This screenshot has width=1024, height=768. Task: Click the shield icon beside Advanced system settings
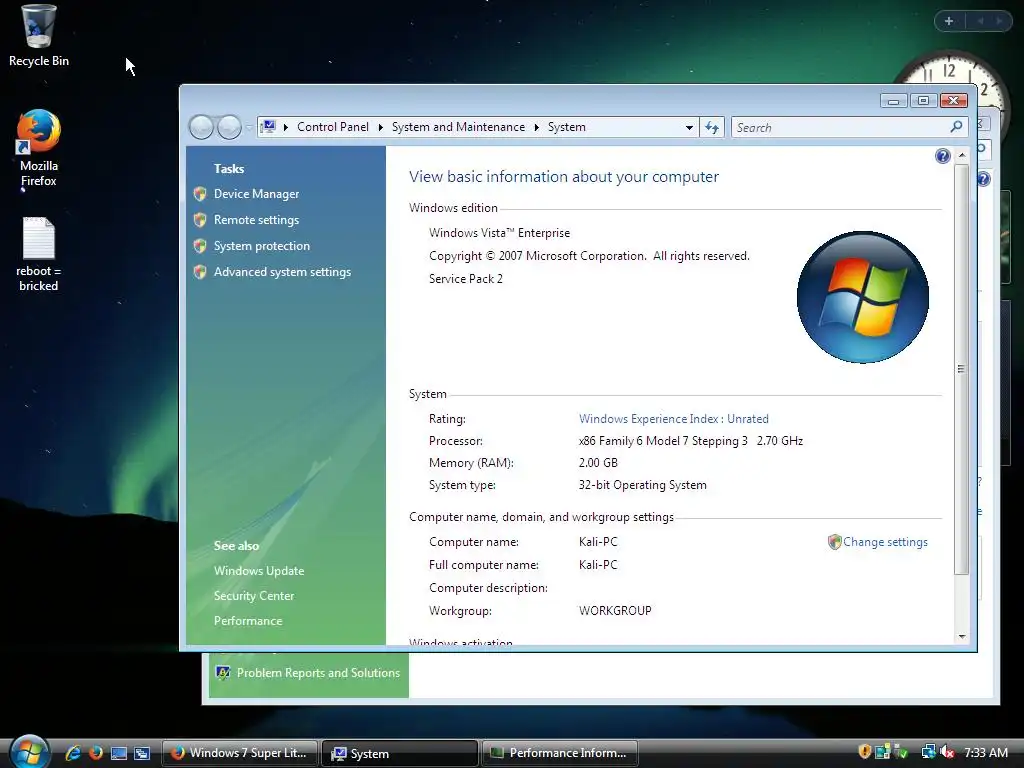click(200, 272)
